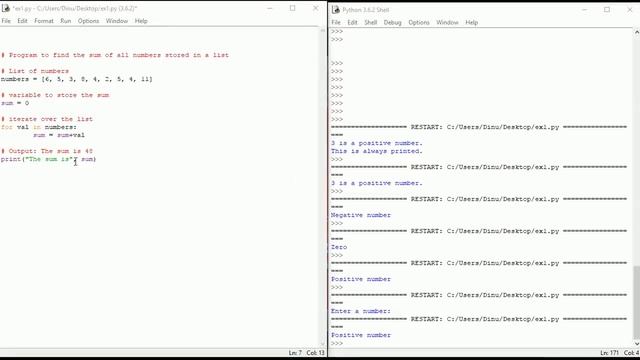Open the Options menu in editor window
The image size is (640, 360).
(89, 21)
